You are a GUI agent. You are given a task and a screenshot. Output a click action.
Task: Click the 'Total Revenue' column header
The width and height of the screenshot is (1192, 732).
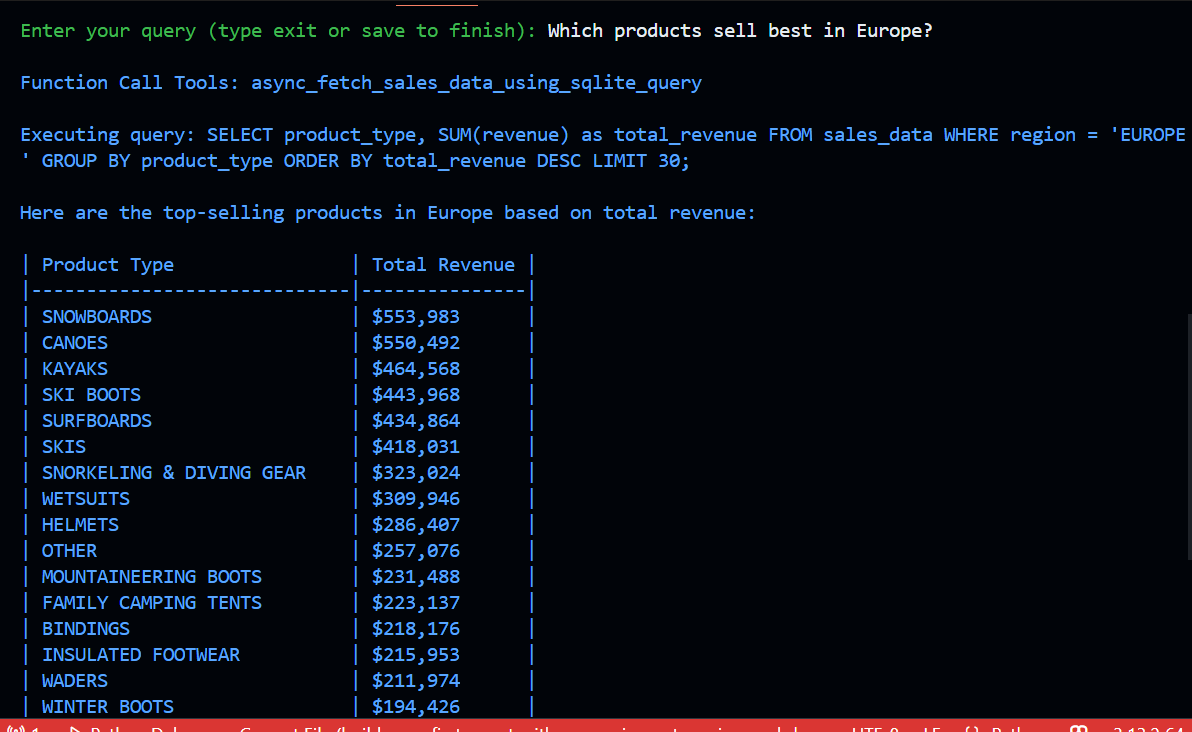click(x=443, y=265)
